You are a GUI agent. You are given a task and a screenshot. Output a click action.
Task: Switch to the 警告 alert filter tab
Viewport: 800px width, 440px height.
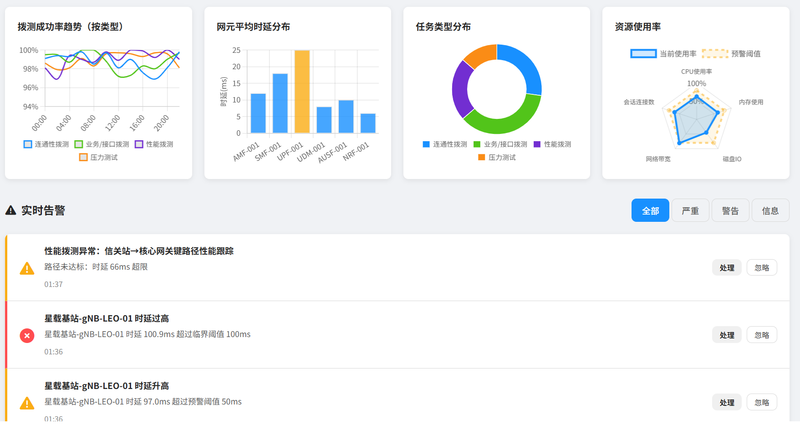730,210
